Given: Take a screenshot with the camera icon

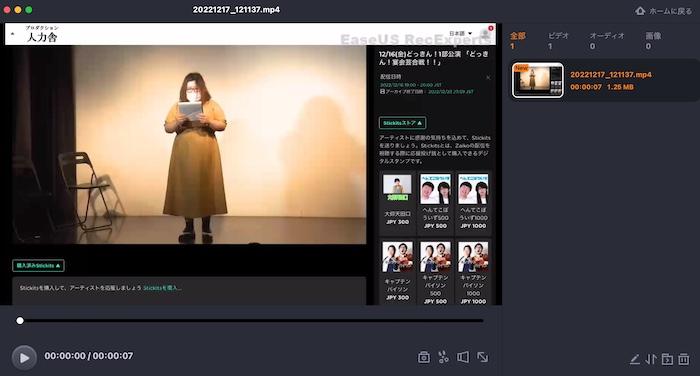Looking at the screenshot, I should (x=424, y=357).
